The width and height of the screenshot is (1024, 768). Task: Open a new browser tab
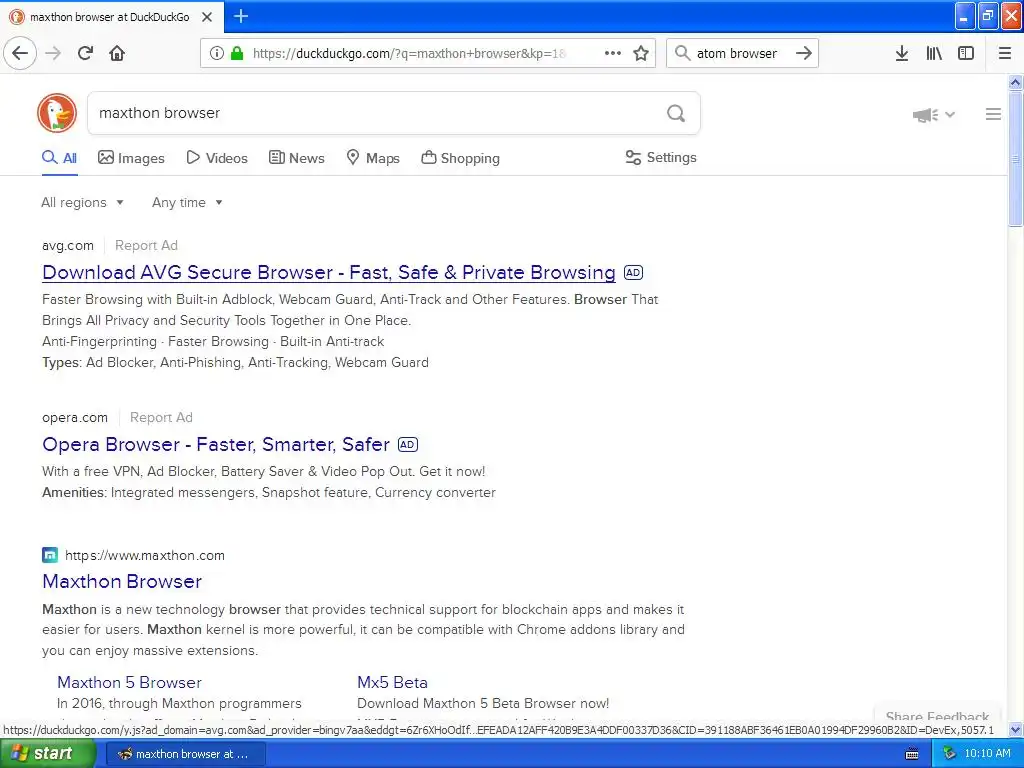coord(241,16)
